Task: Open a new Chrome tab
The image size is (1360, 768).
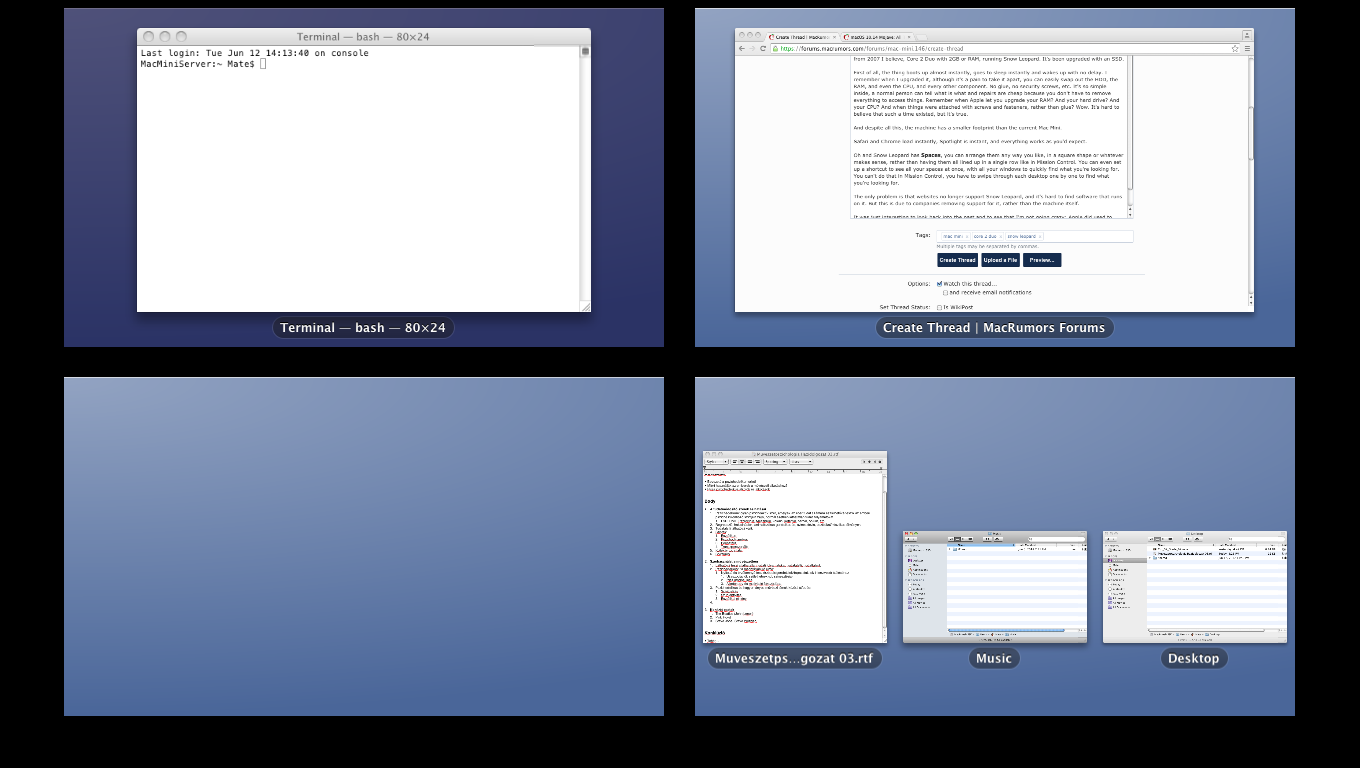Action: pos(921,37)
